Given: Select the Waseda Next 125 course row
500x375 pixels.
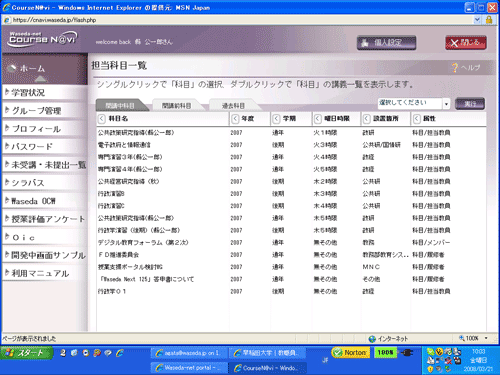Looking at the screenshot, I should [x=291, y=279].
